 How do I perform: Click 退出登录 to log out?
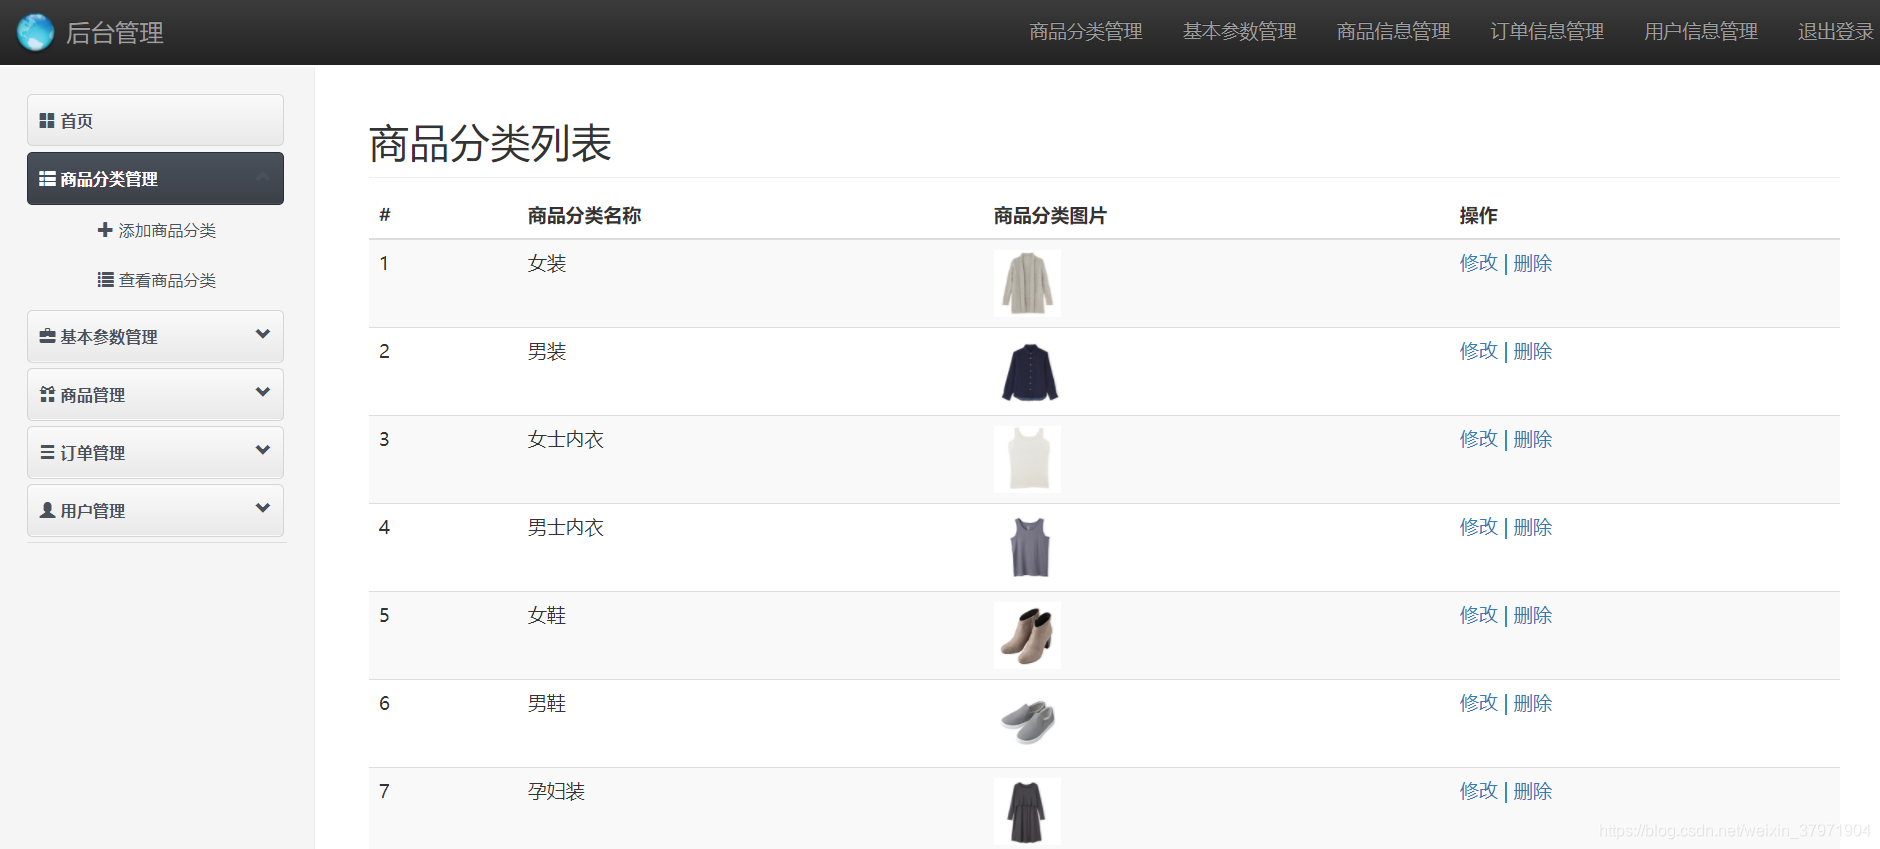[1836, 32]
